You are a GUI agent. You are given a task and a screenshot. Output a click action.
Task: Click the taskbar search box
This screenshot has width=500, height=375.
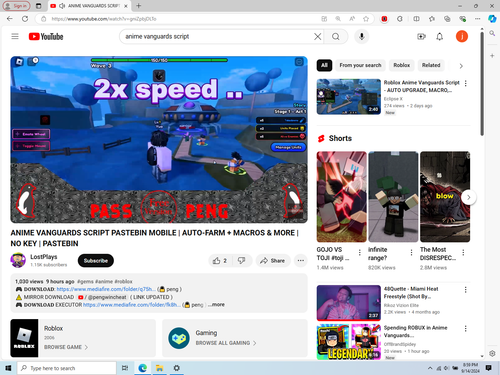67,368
